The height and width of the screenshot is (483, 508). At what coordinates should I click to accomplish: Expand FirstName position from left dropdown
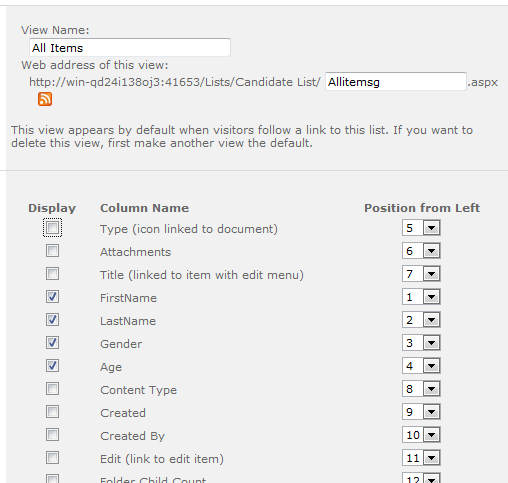coord(421,297)
